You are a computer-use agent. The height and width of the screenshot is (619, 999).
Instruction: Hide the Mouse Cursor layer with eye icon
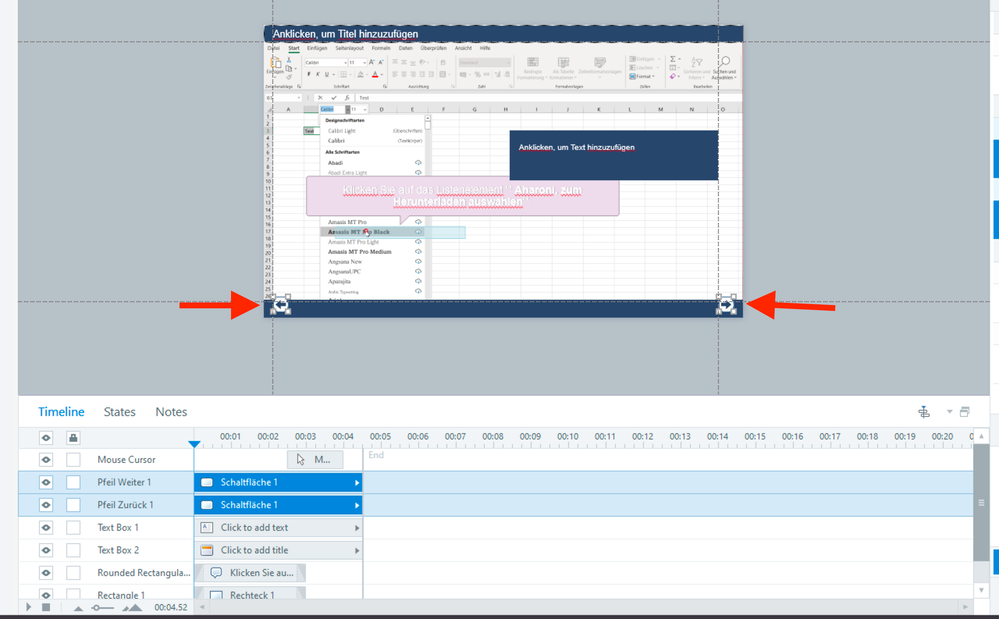(x=46, y=460)
